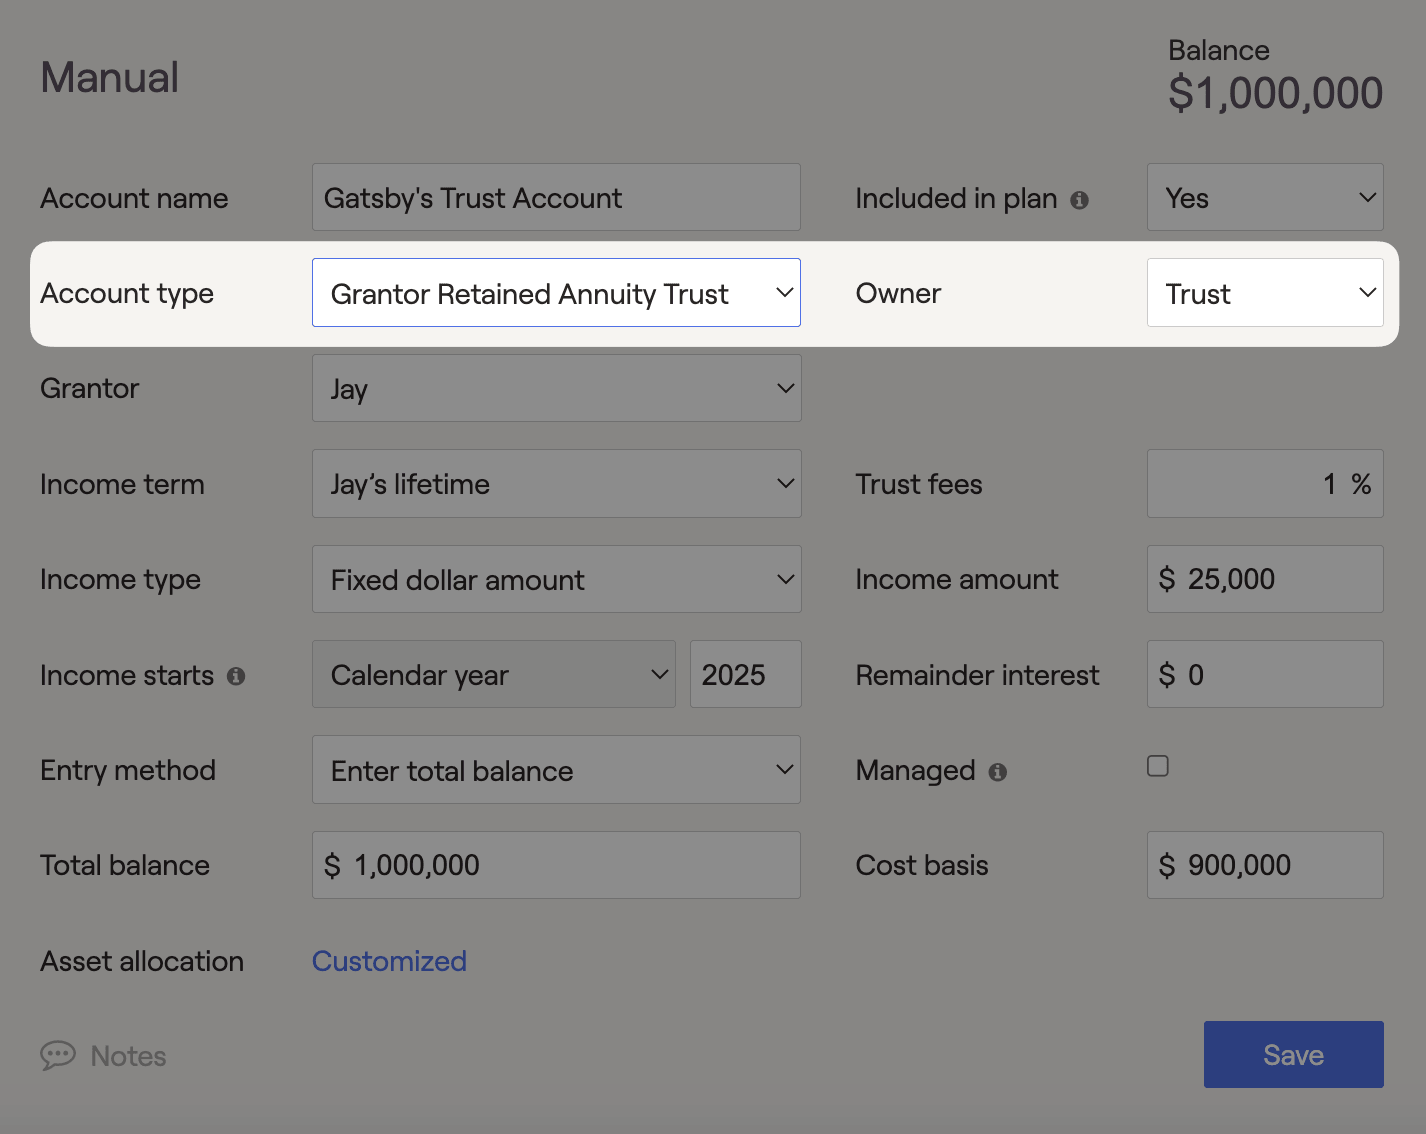Open the Customized asset allocation link
Viewport: 1426px width, 1134px height.
tap(389, 961)
